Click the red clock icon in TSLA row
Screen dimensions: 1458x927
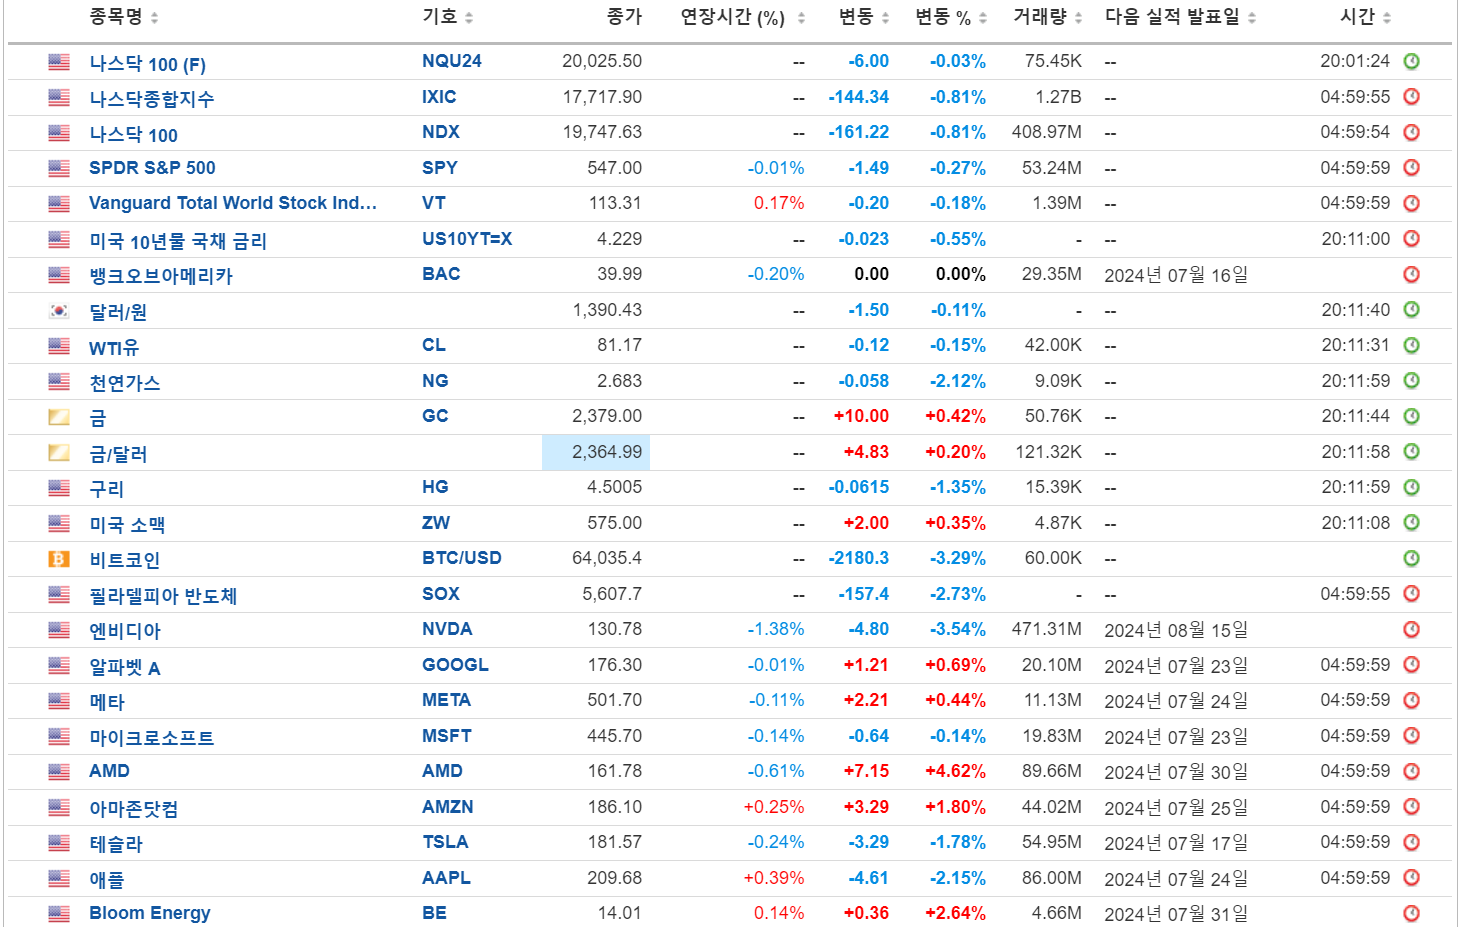[1411, 843]
